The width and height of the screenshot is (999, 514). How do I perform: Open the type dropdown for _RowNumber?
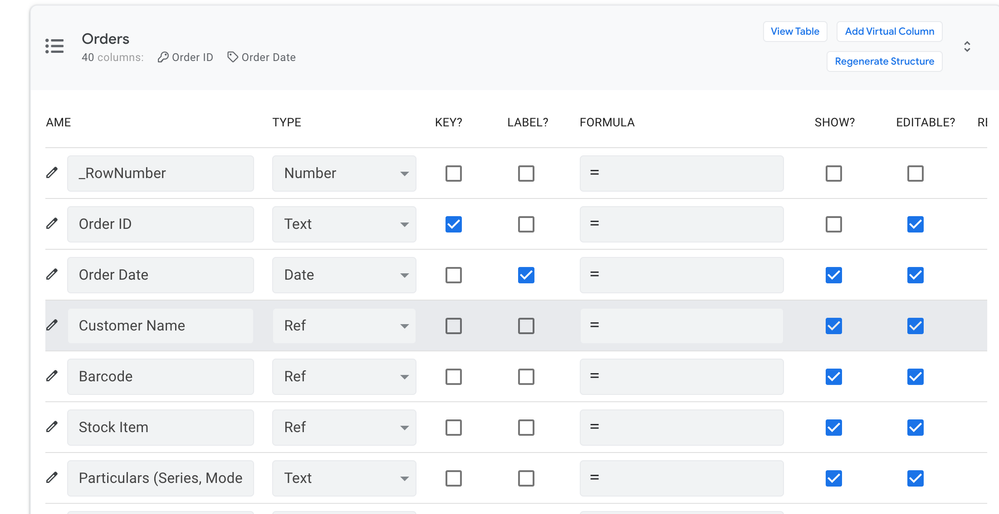344,173
